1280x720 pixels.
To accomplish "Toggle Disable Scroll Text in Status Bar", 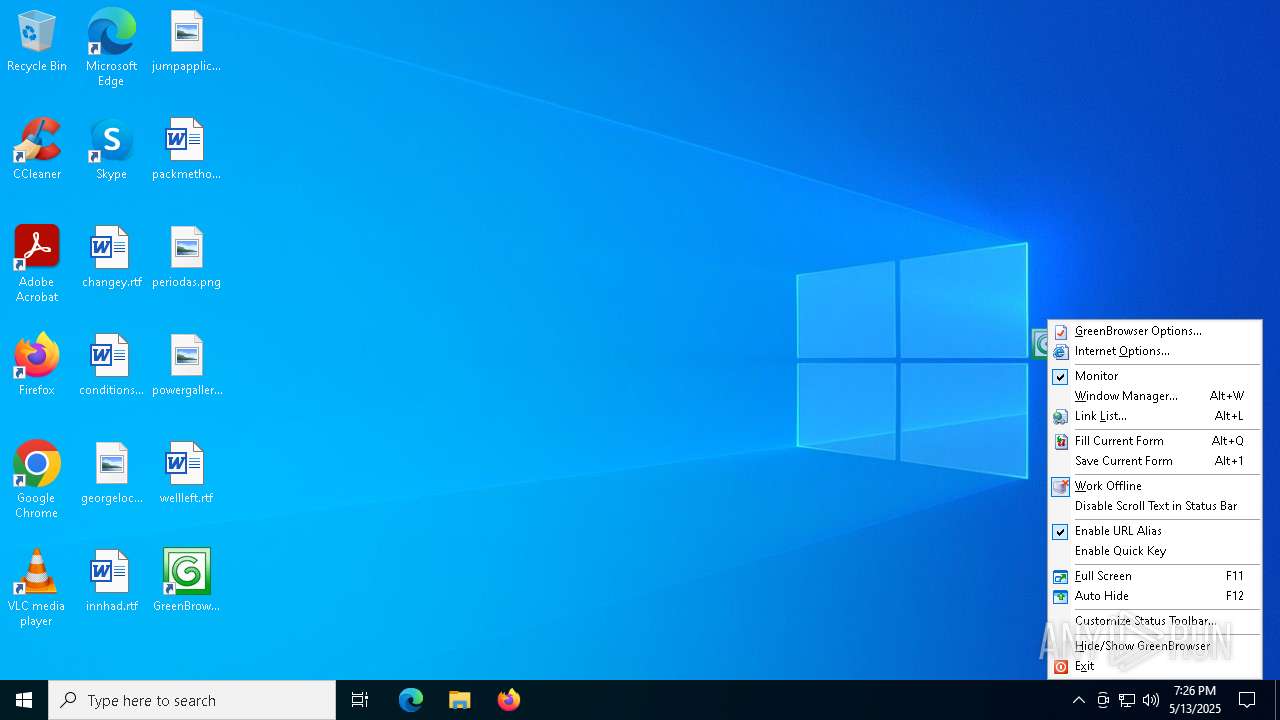I will [1155, 506].
